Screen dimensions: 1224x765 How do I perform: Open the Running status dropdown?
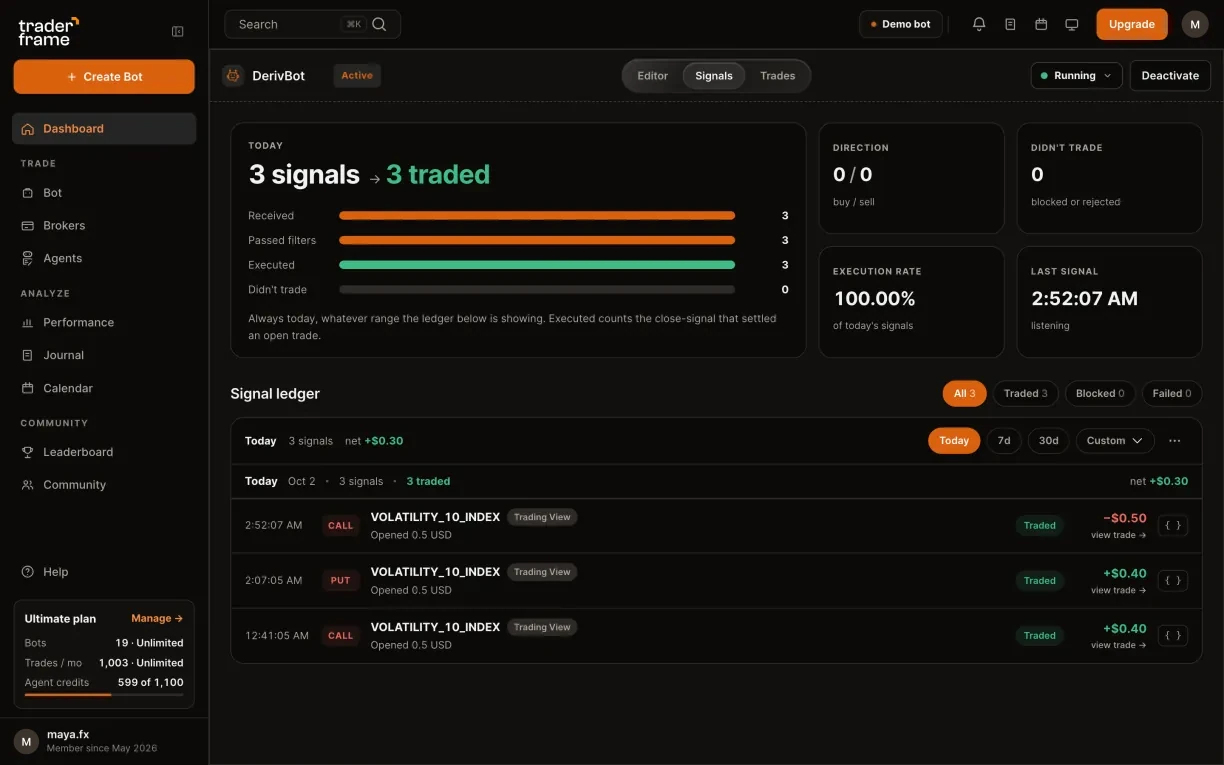tap(1076, 76)
